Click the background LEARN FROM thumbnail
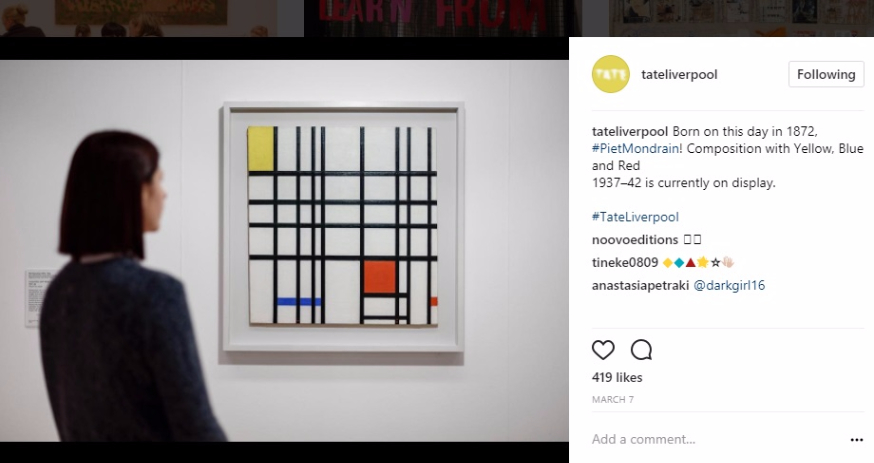 click(x=442, y=18)
